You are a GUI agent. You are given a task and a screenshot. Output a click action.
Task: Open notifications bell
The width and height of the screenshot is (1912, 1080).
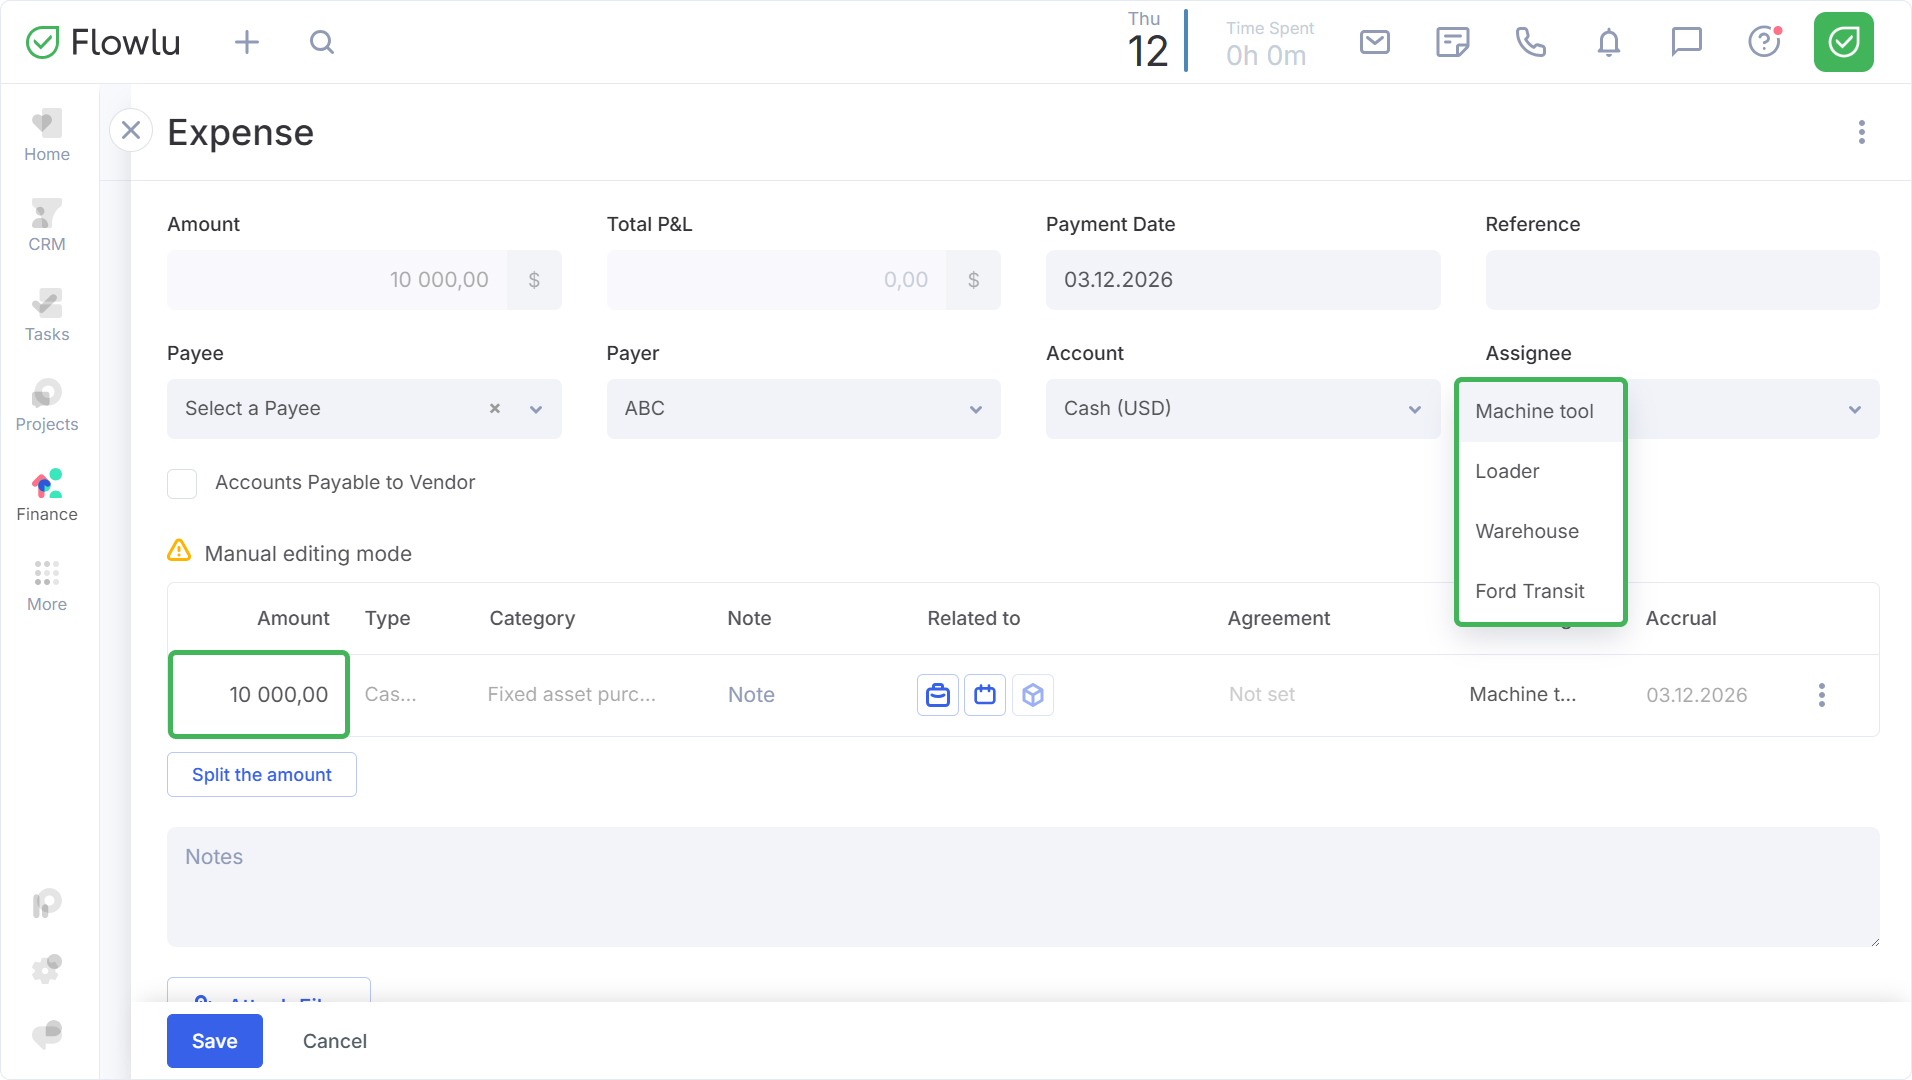1608,42
